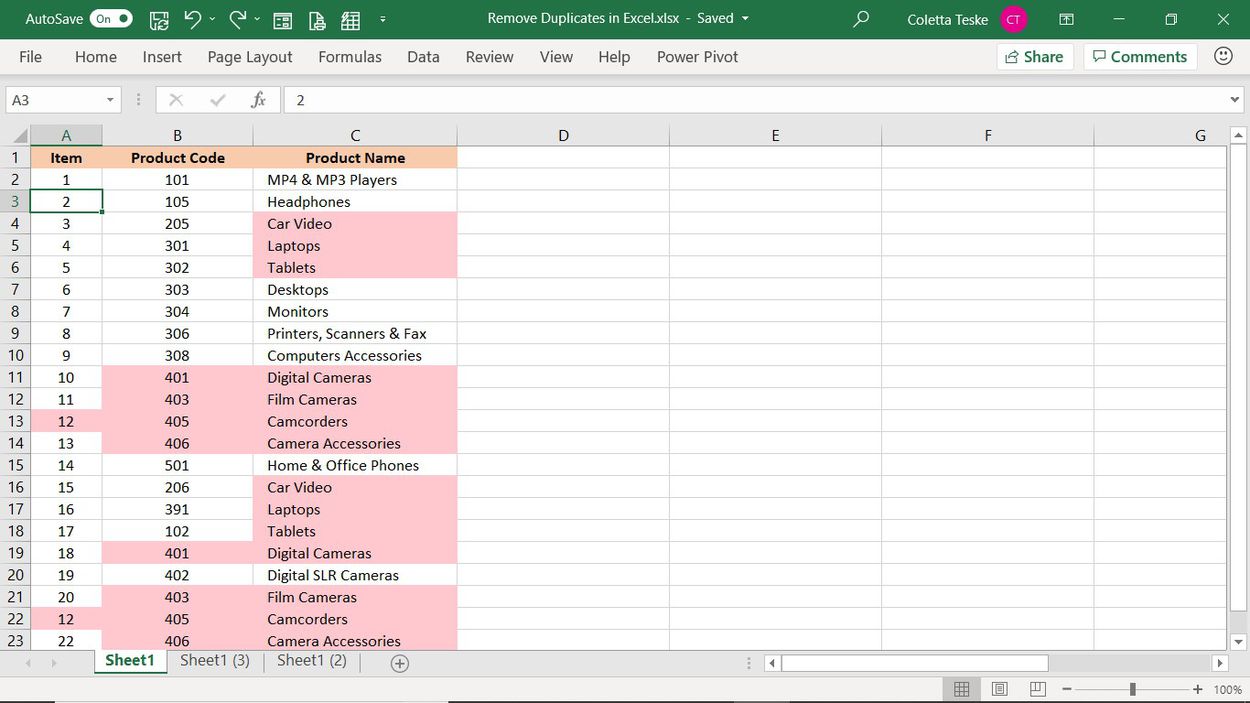Select row 15 header
Image resolution: width=1250 pixels, height=703 pixels.
[x=16, y=465]
